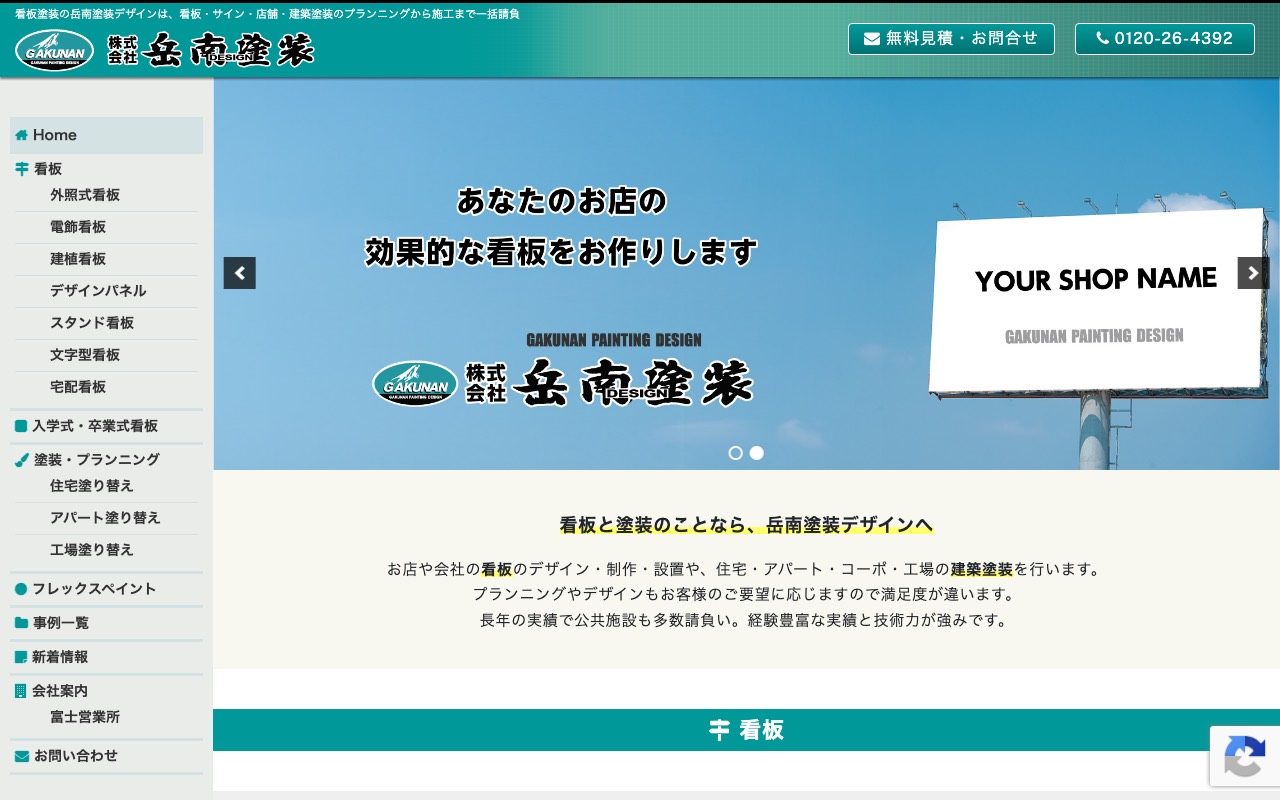Open 住宅塗り替え submenu link
1280x800 pixels.
click(x=92, y=486)
